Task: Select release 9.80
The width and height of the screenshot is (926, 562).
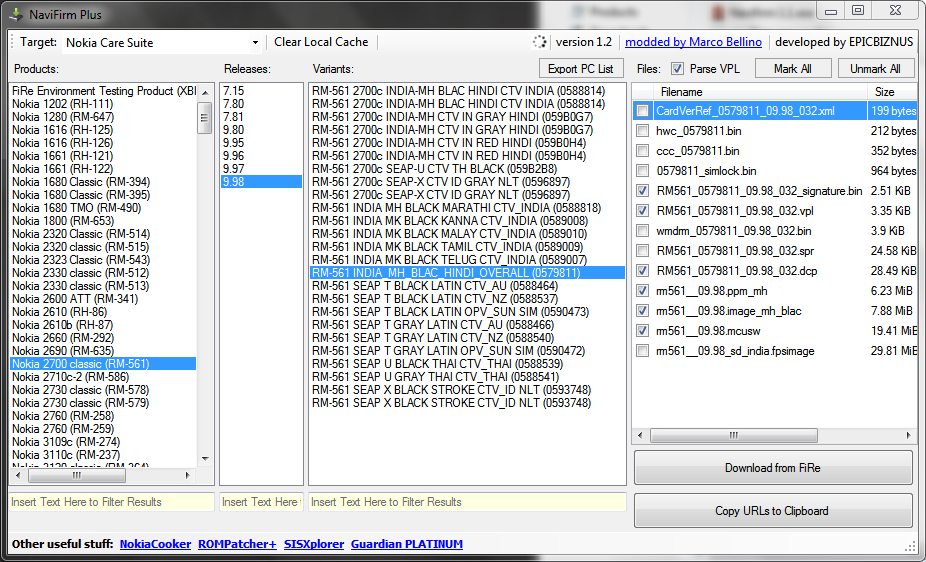Action: (x=262, y=130)
